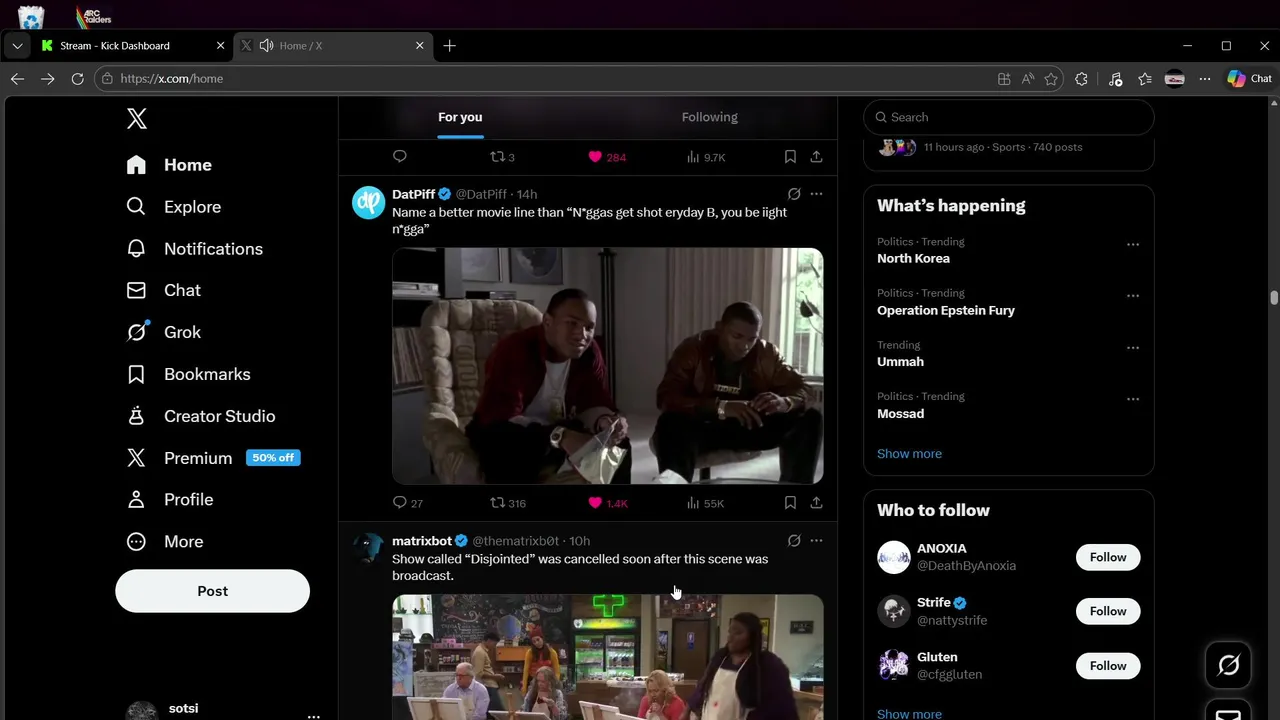Follow Strife
This screenshot has height=720, width=1280.
[1108, 611]
